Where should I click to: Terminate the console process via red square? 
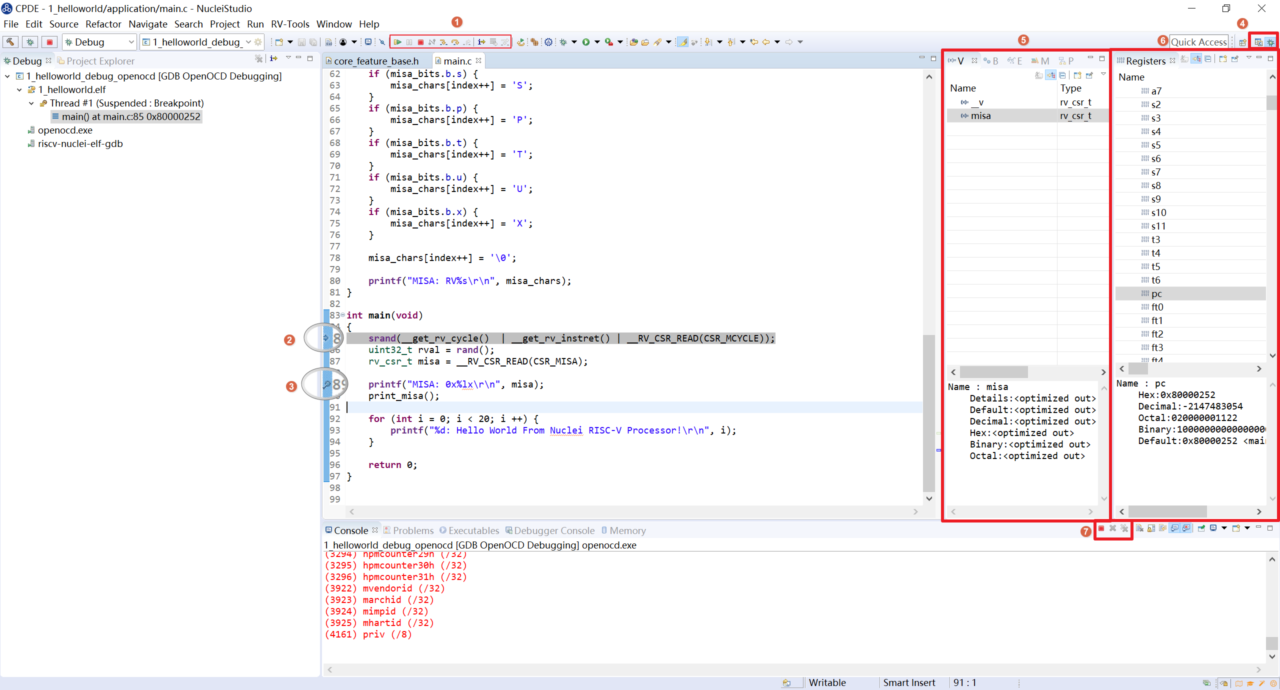click(x=1101, y=528)
